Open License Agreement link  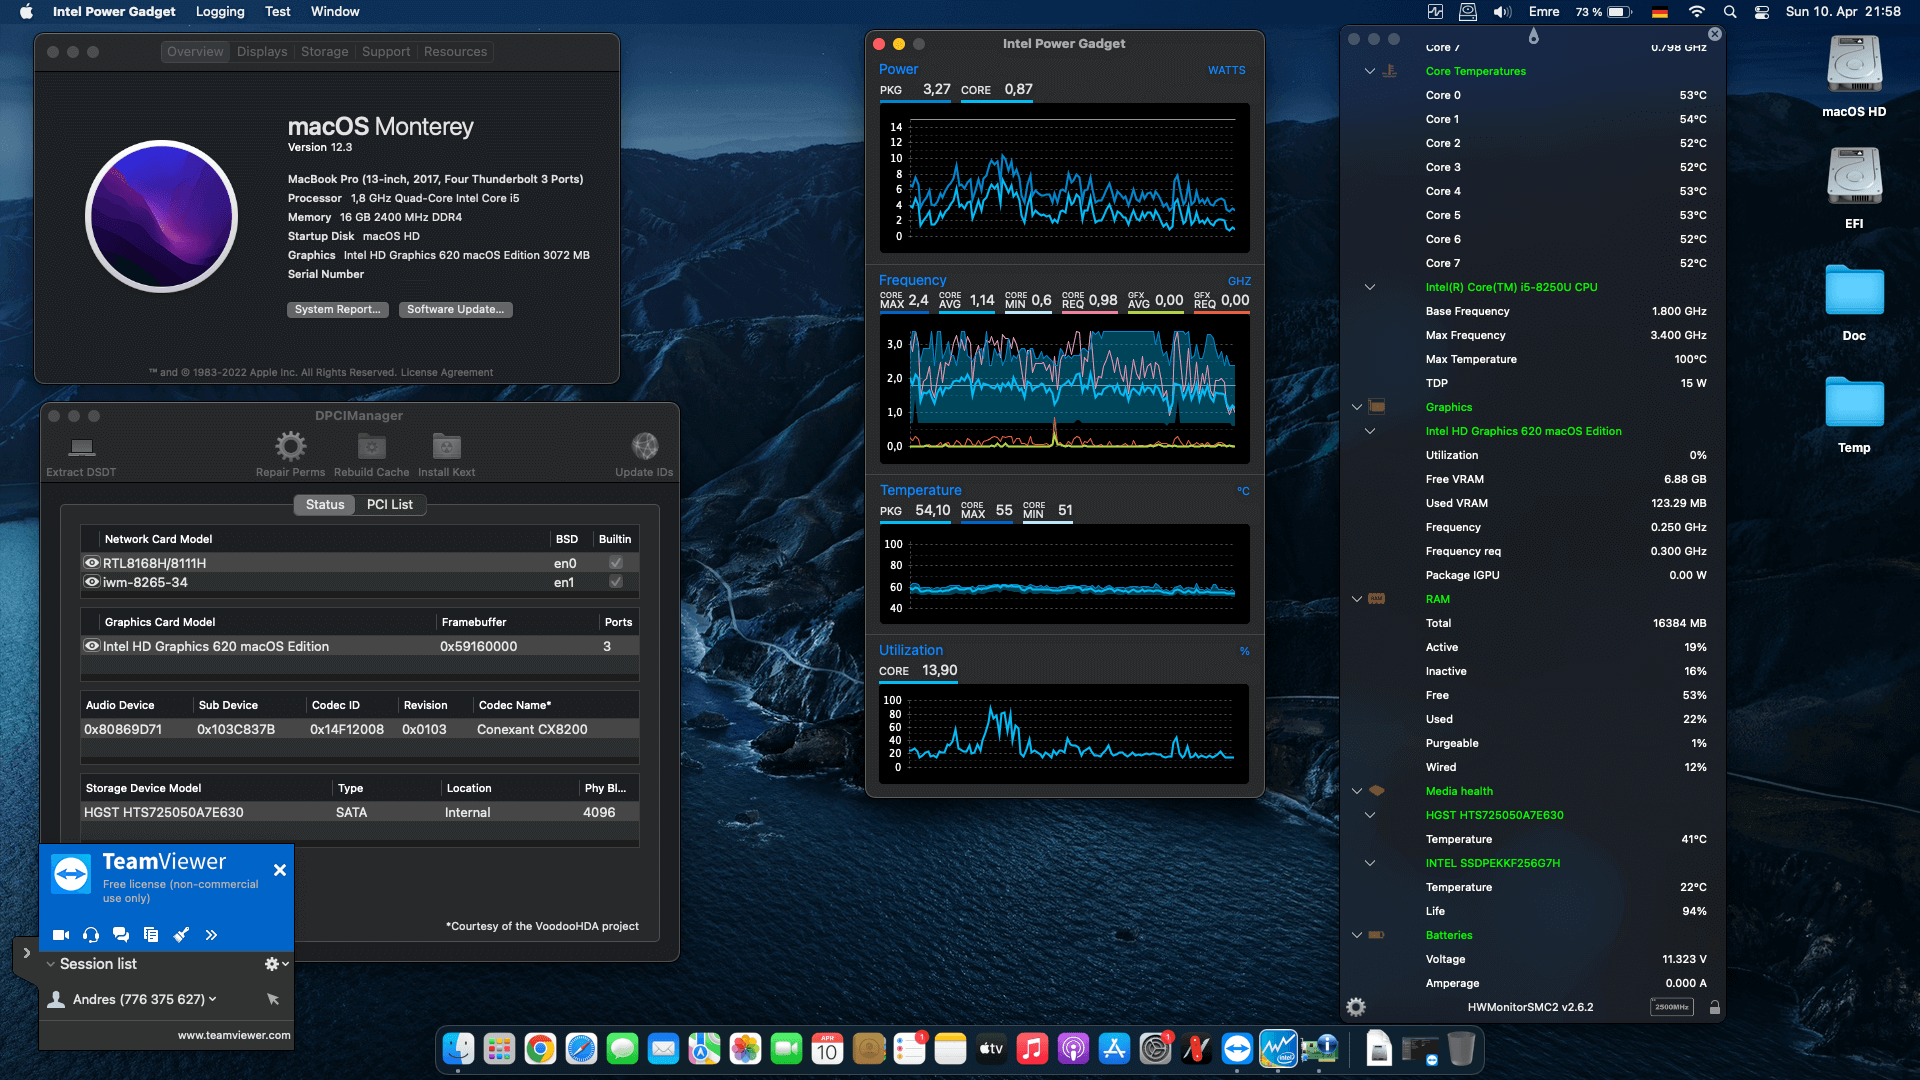(447, 372)
